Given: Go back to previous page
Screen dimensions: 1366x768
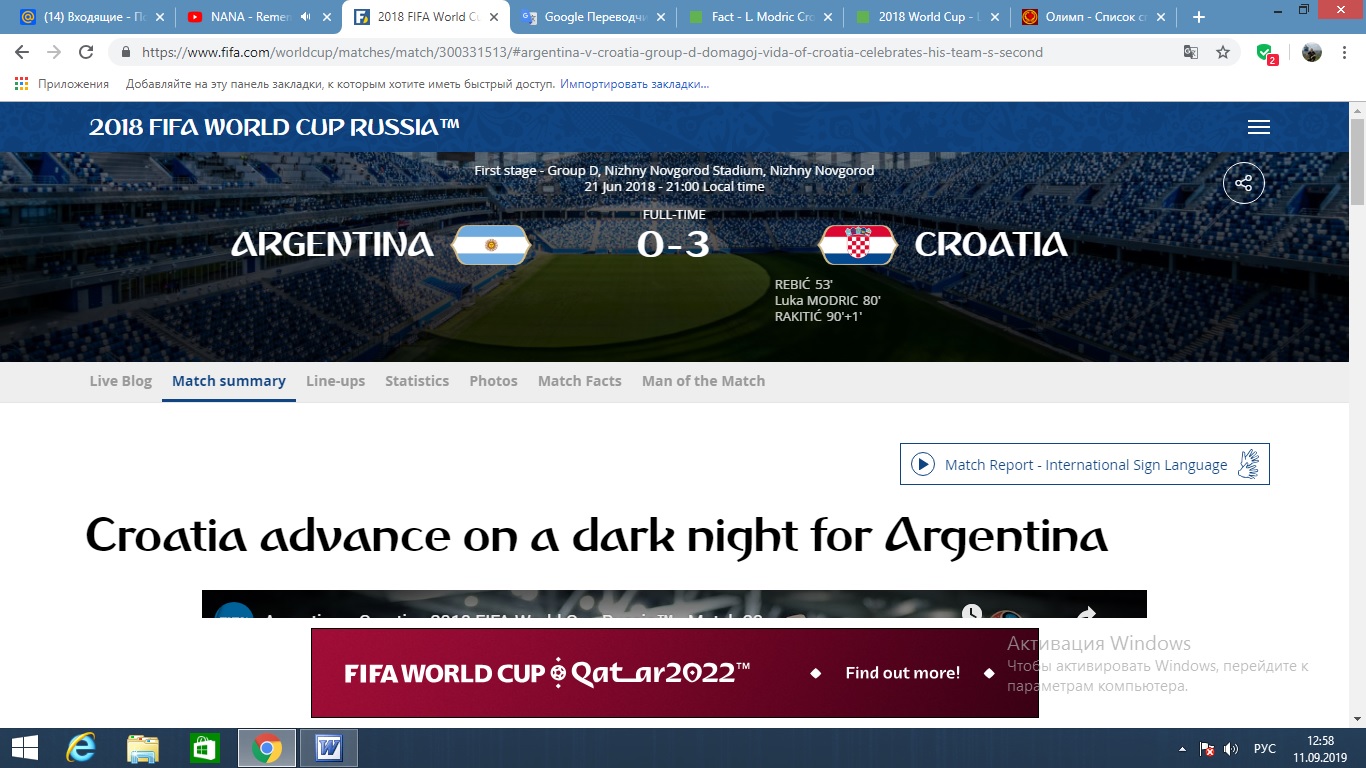Looking at the screenshot, I should click(22, 52).
